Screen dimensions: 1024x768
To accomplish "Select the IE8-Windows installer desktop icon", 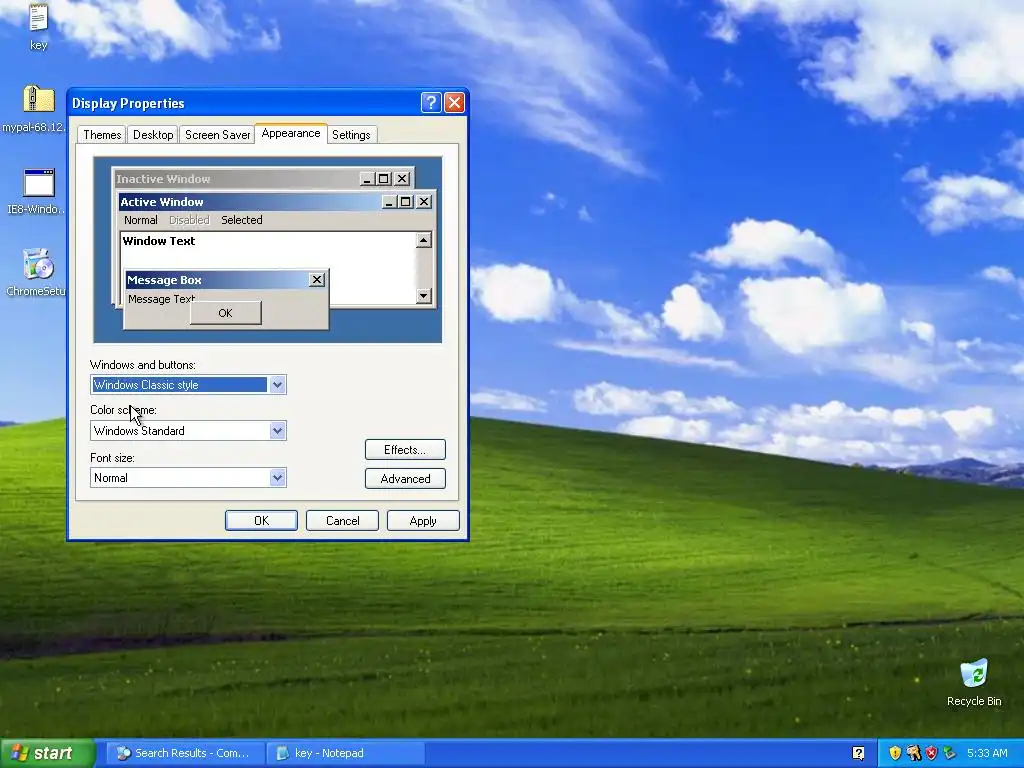I will 38,191.
